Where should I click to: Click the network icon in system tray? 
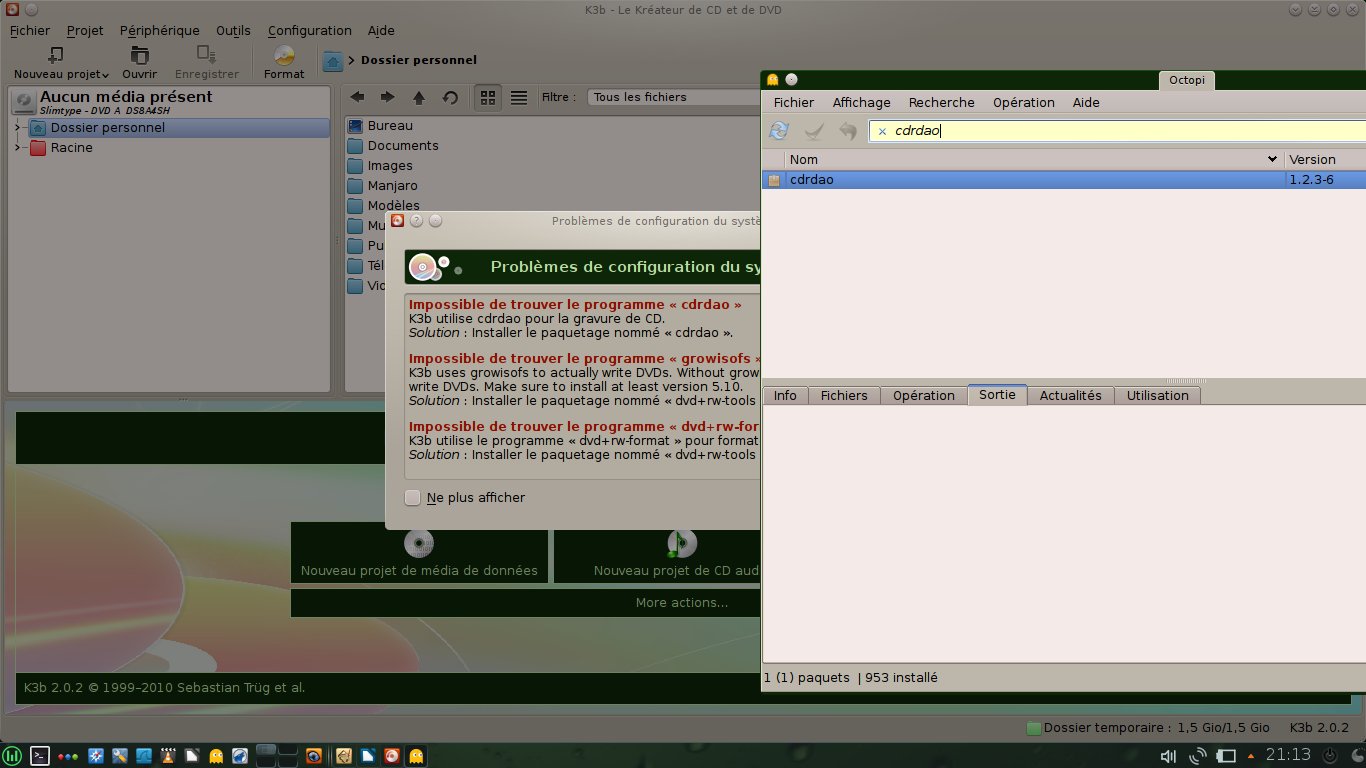1197,756
